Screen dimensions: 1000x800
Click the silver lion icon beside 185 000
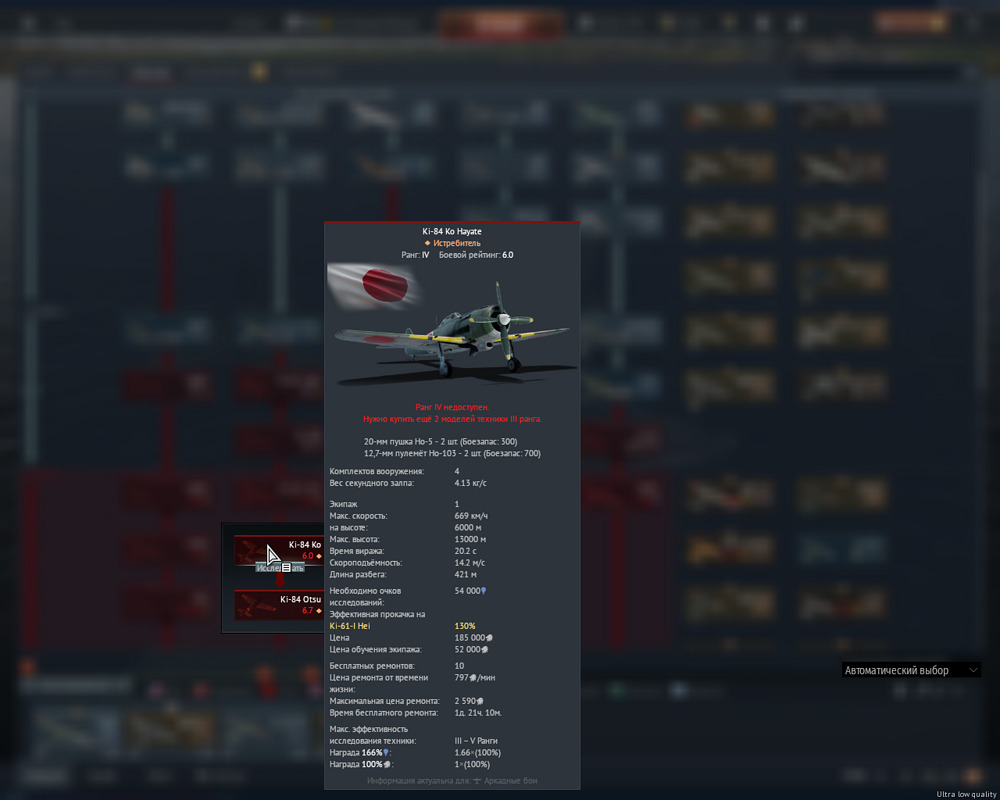[489, 637]
